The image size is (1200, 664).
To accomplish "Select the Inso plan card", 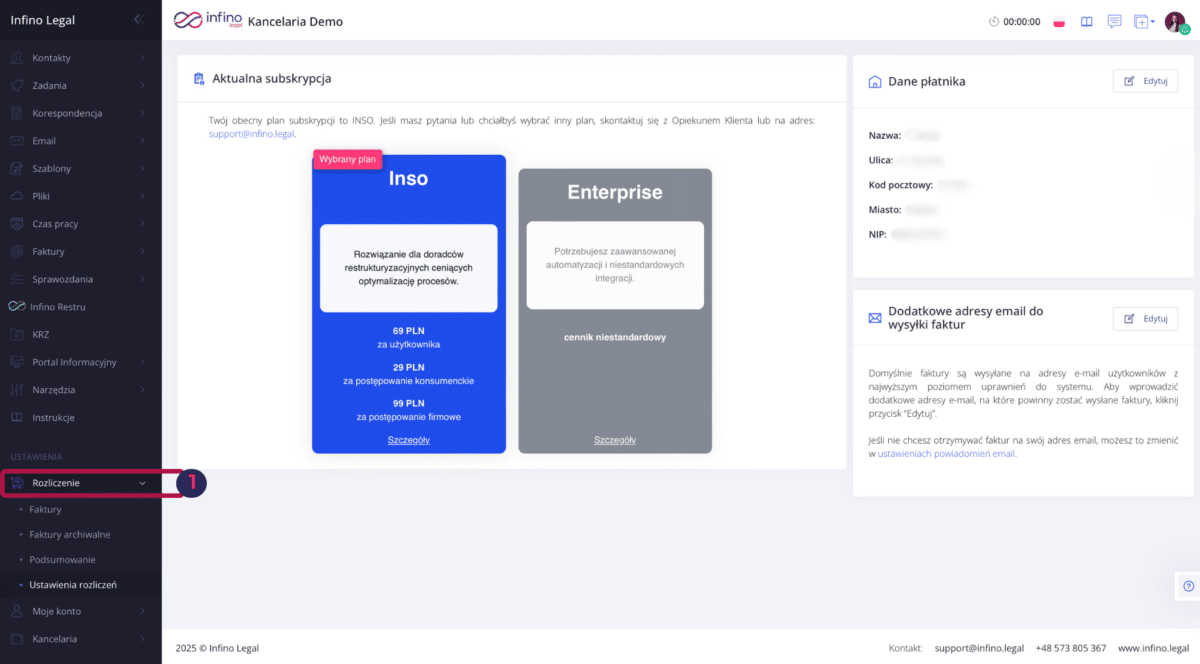I will tap(409, 304).
